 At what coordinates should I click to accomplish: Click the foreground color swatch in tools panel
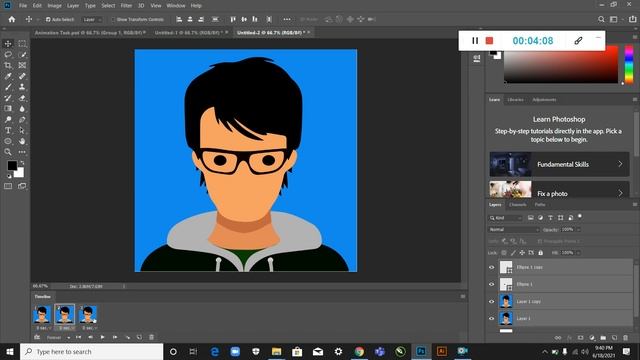12,165
